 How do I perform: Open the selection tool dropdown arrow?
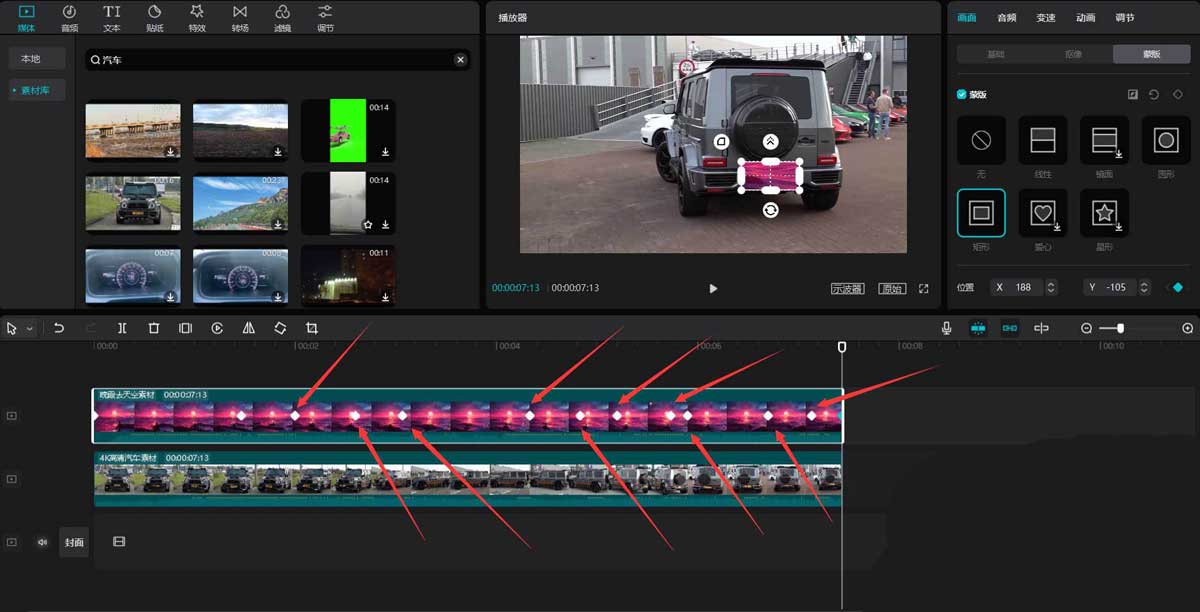click(30, 328)
